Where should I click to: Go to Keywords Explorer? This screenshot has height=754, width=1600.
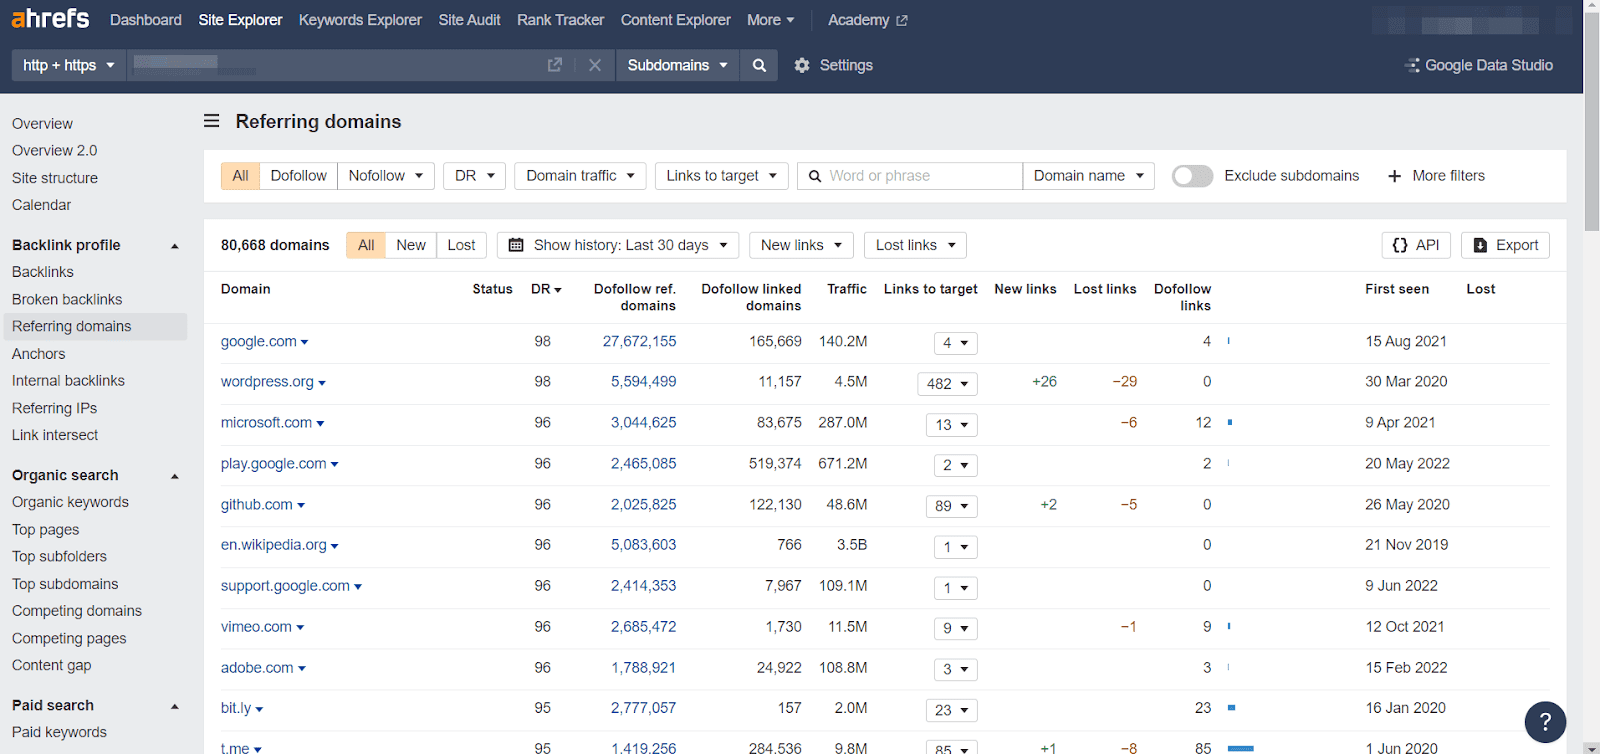point(360,20)
